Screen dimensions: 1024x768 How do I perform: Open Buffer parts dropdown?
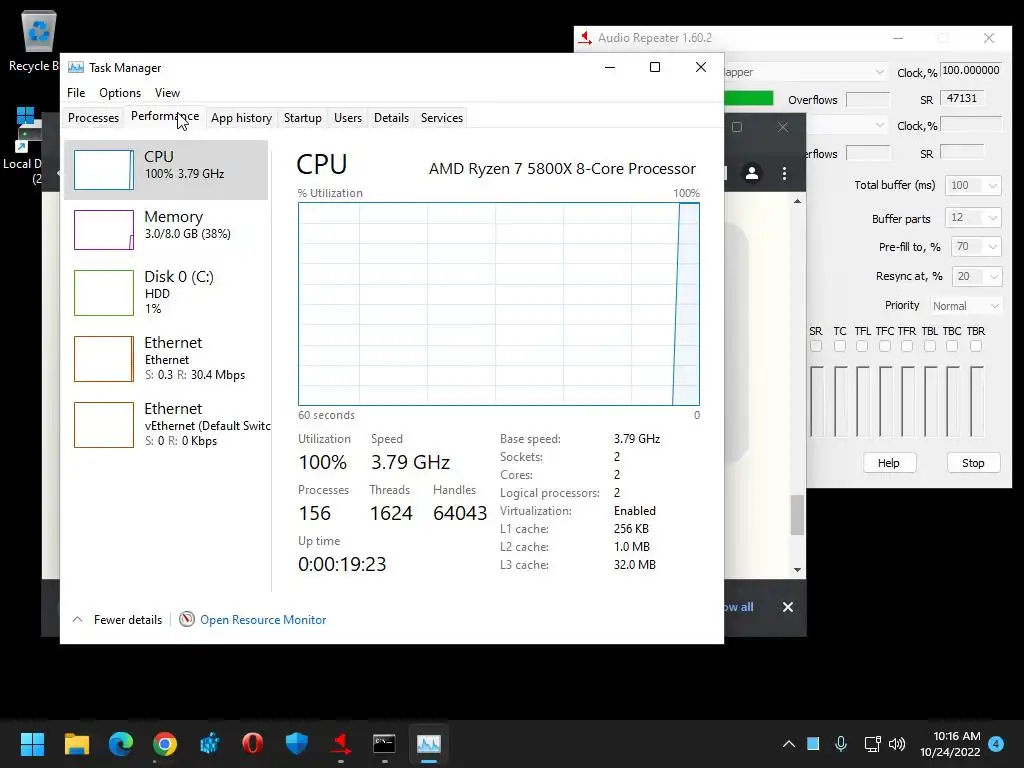click(973, 217)
